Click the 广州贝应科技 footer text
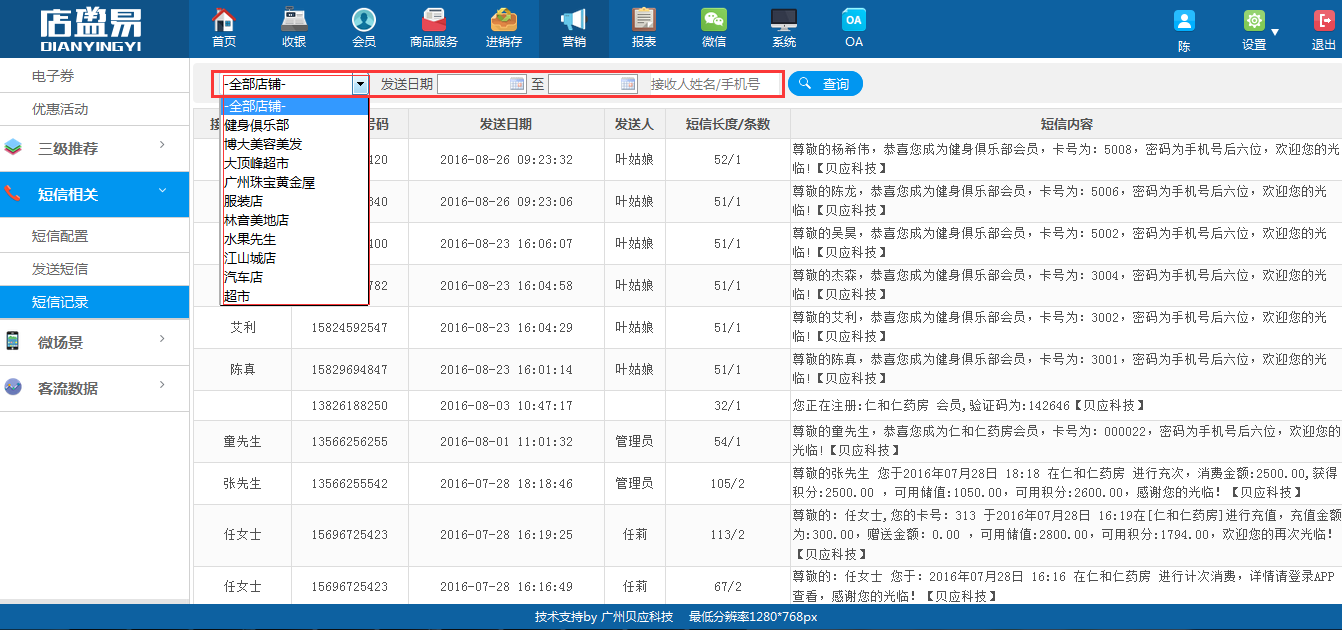The height and width of the screenshot is (630, 1342). 636,617
